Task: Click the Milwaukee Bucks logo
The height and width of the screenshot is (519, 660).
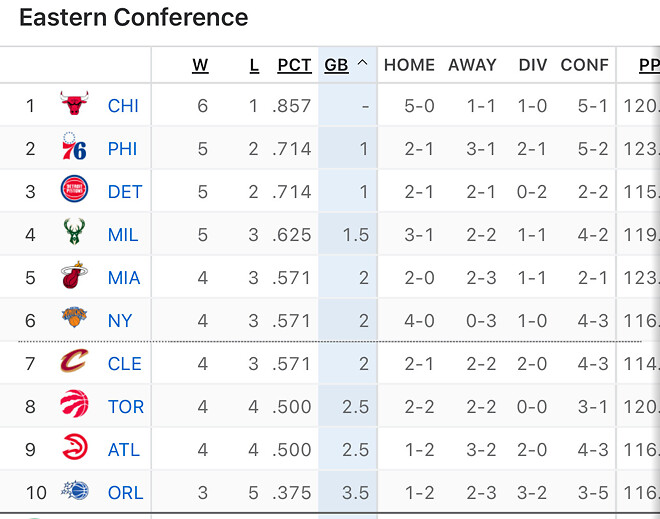Action: click(74, 234)
